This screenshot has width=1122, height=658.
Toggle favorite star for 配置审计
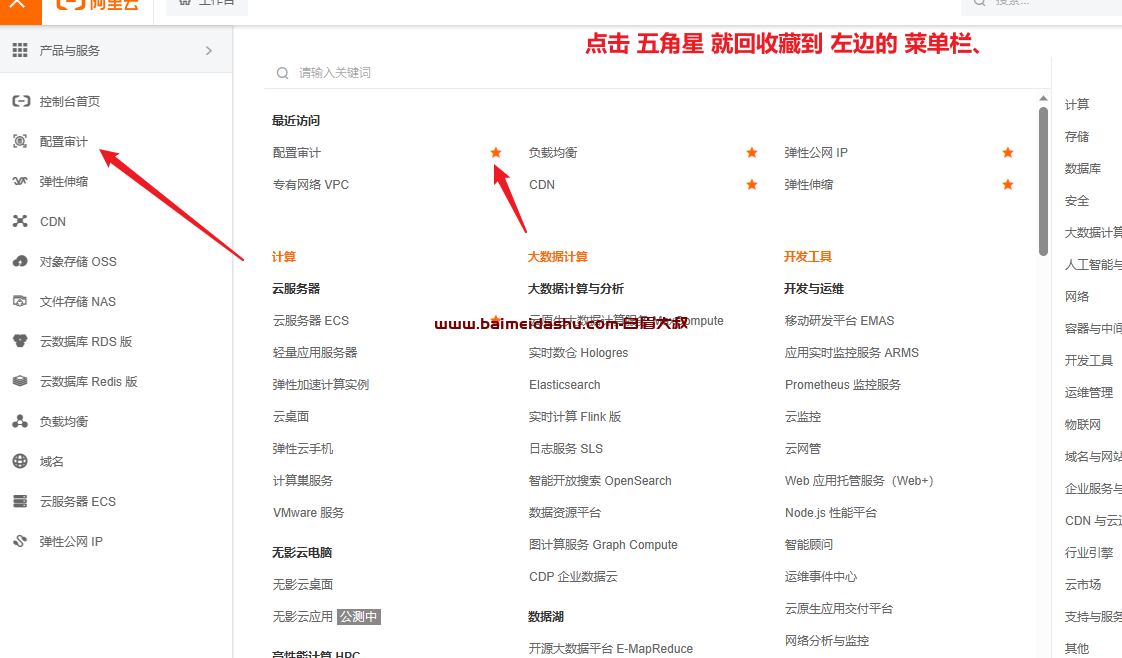click(x=496, y=152)
